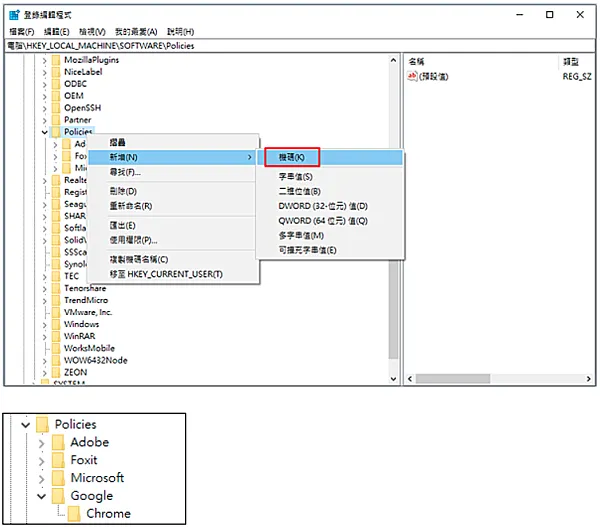Open the 檔案(F) menu
The width and height of the screenshot is (600, 527).
(x=22, y=32)
